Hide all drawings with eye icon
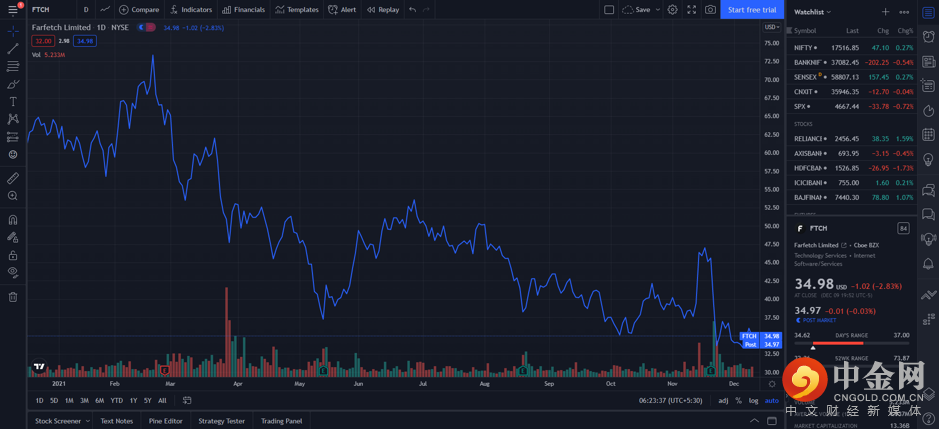 13,273
